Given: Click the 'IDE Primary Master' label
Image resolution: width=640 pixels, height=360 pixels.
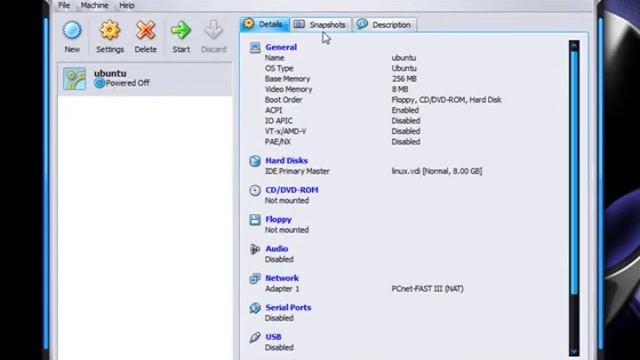Looking at the screenshot, I should point(297,171).
